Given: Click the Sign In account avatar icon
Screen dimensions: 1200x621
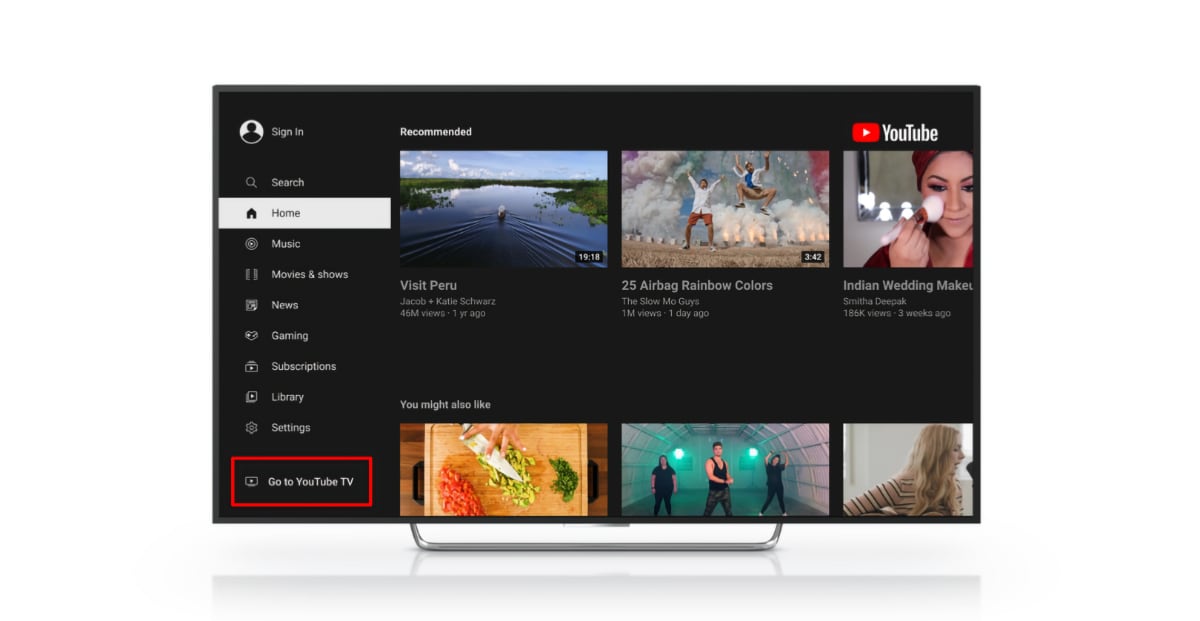Looking at the screenshot, I should [x=251, y=132].
